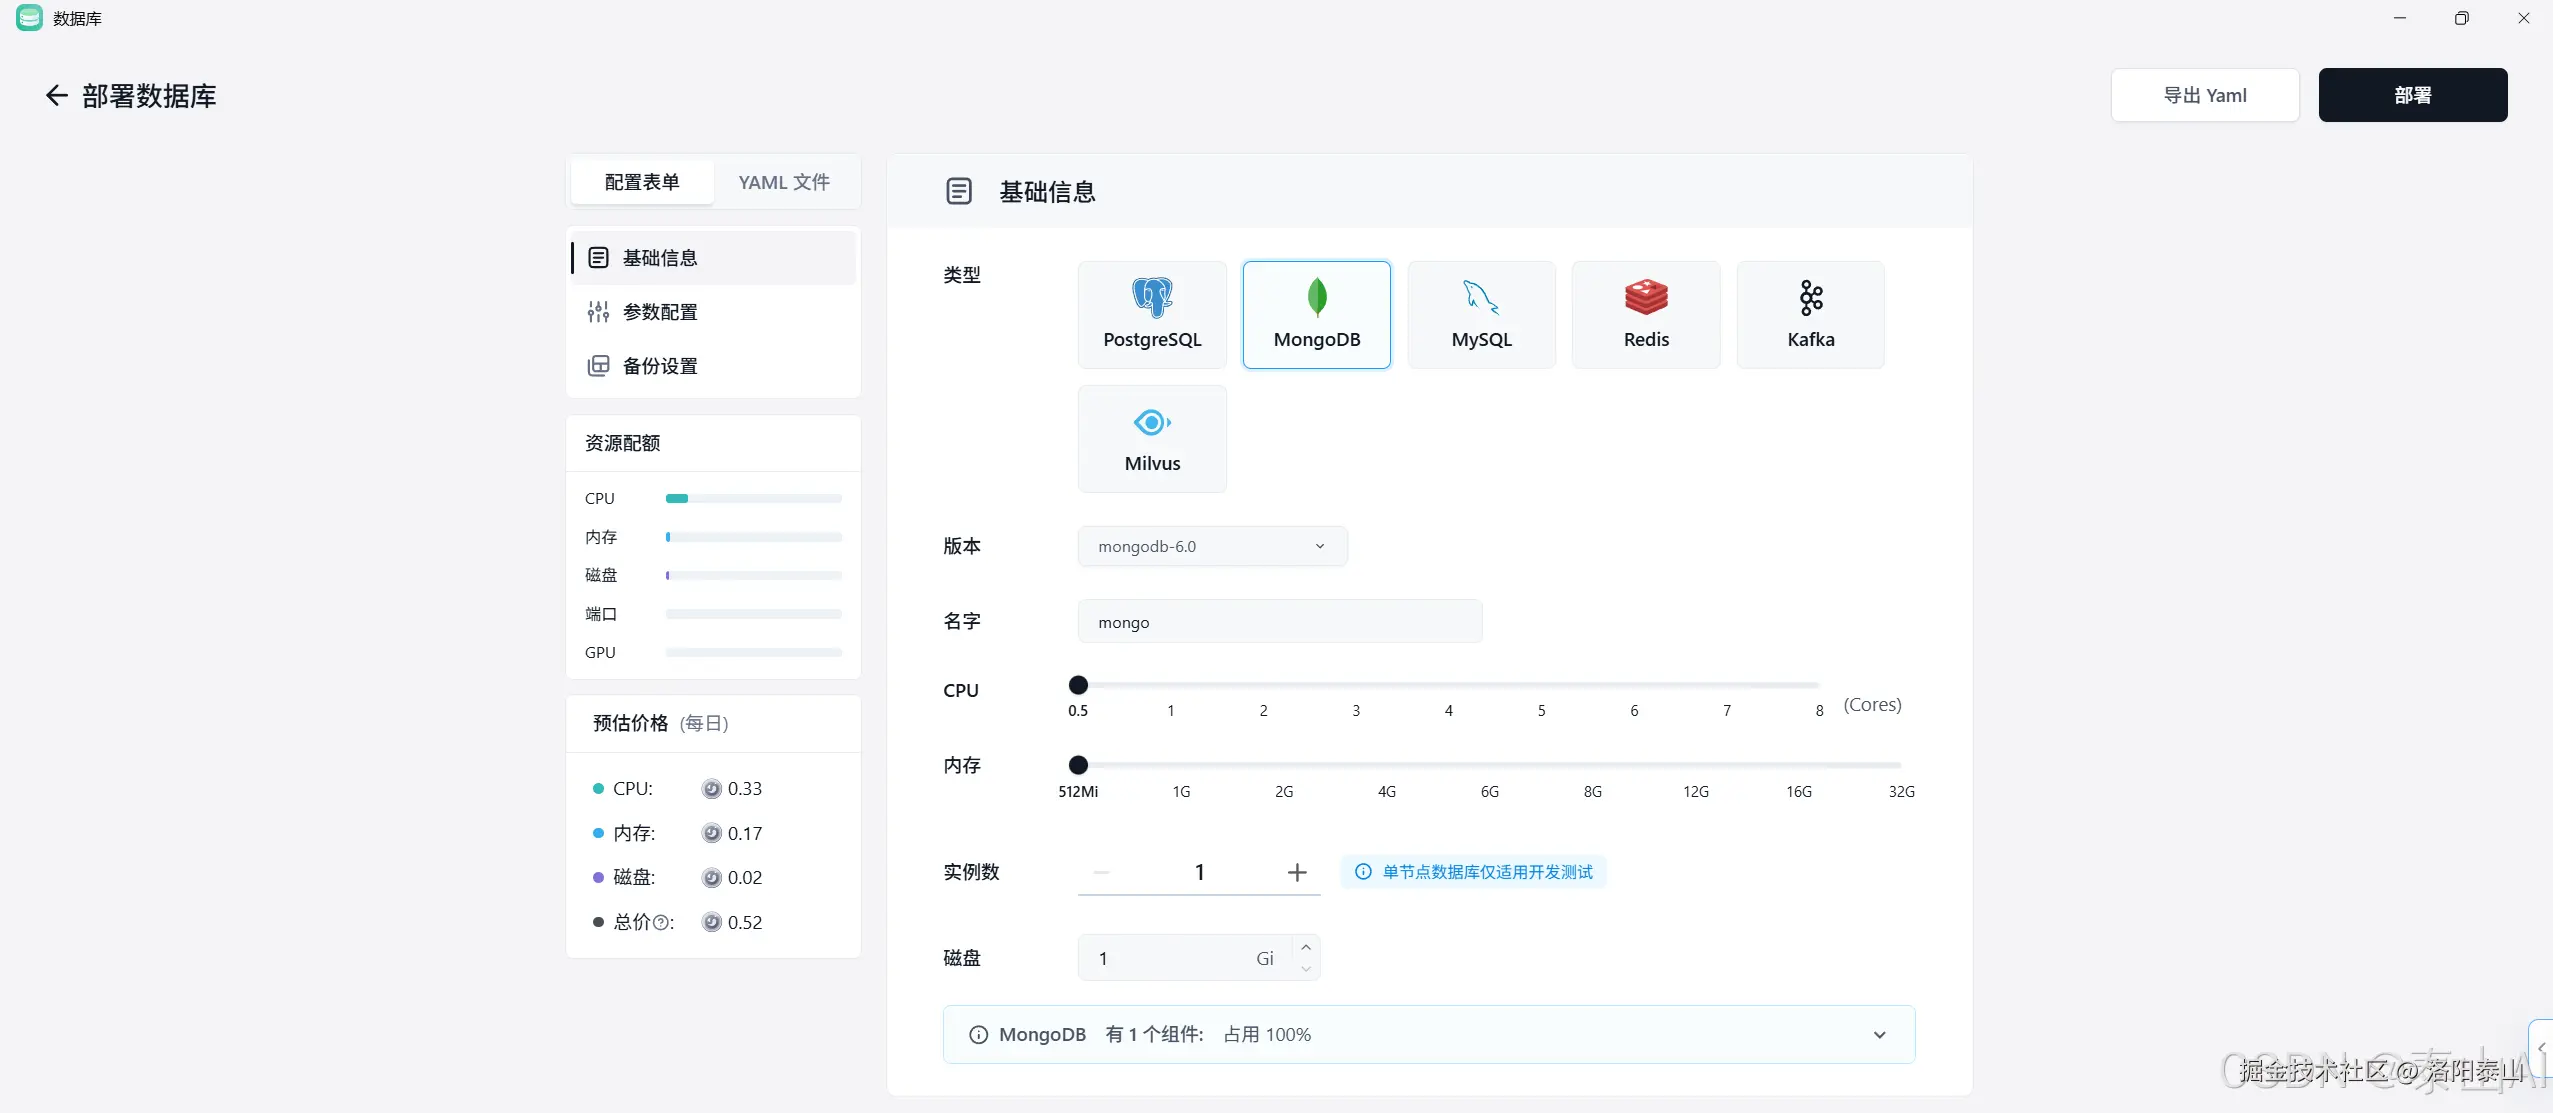
Task: Select PostgreSQL as the database type
Action: [x=1150, y=313]
